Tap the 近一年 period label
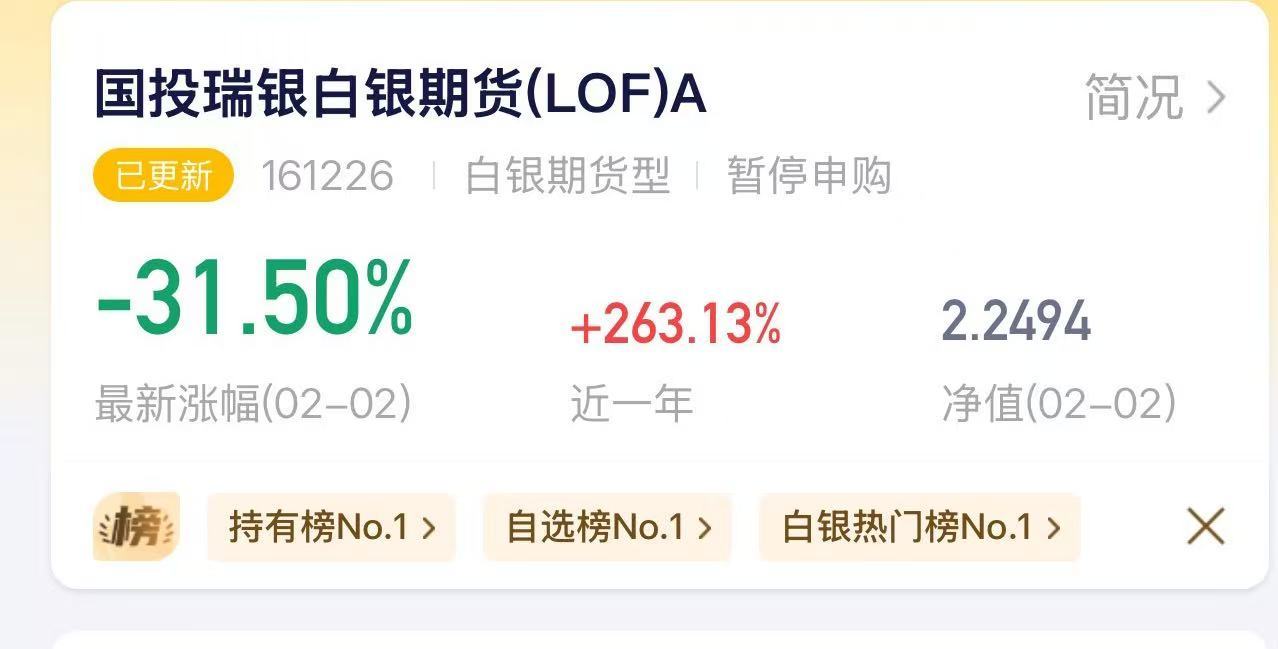This screenshot has width=1278, height=649. pos(631,404)
